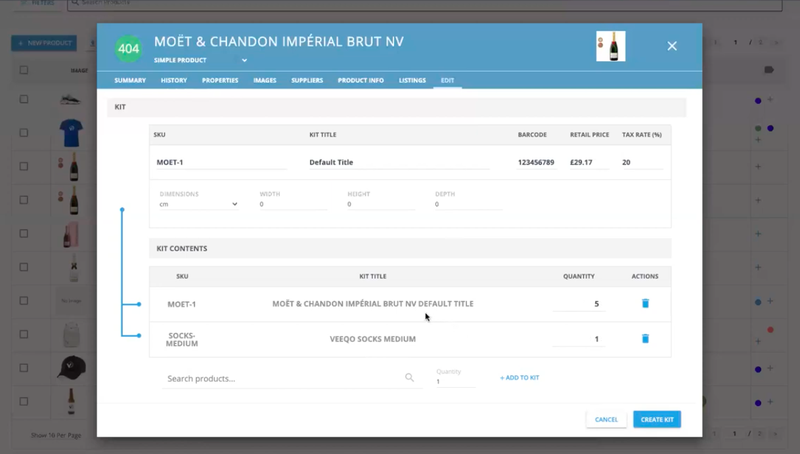Screen dimensions: 800x454
Task: Tick checkbox beside pink champagne box row
Action: coord(24,233)
